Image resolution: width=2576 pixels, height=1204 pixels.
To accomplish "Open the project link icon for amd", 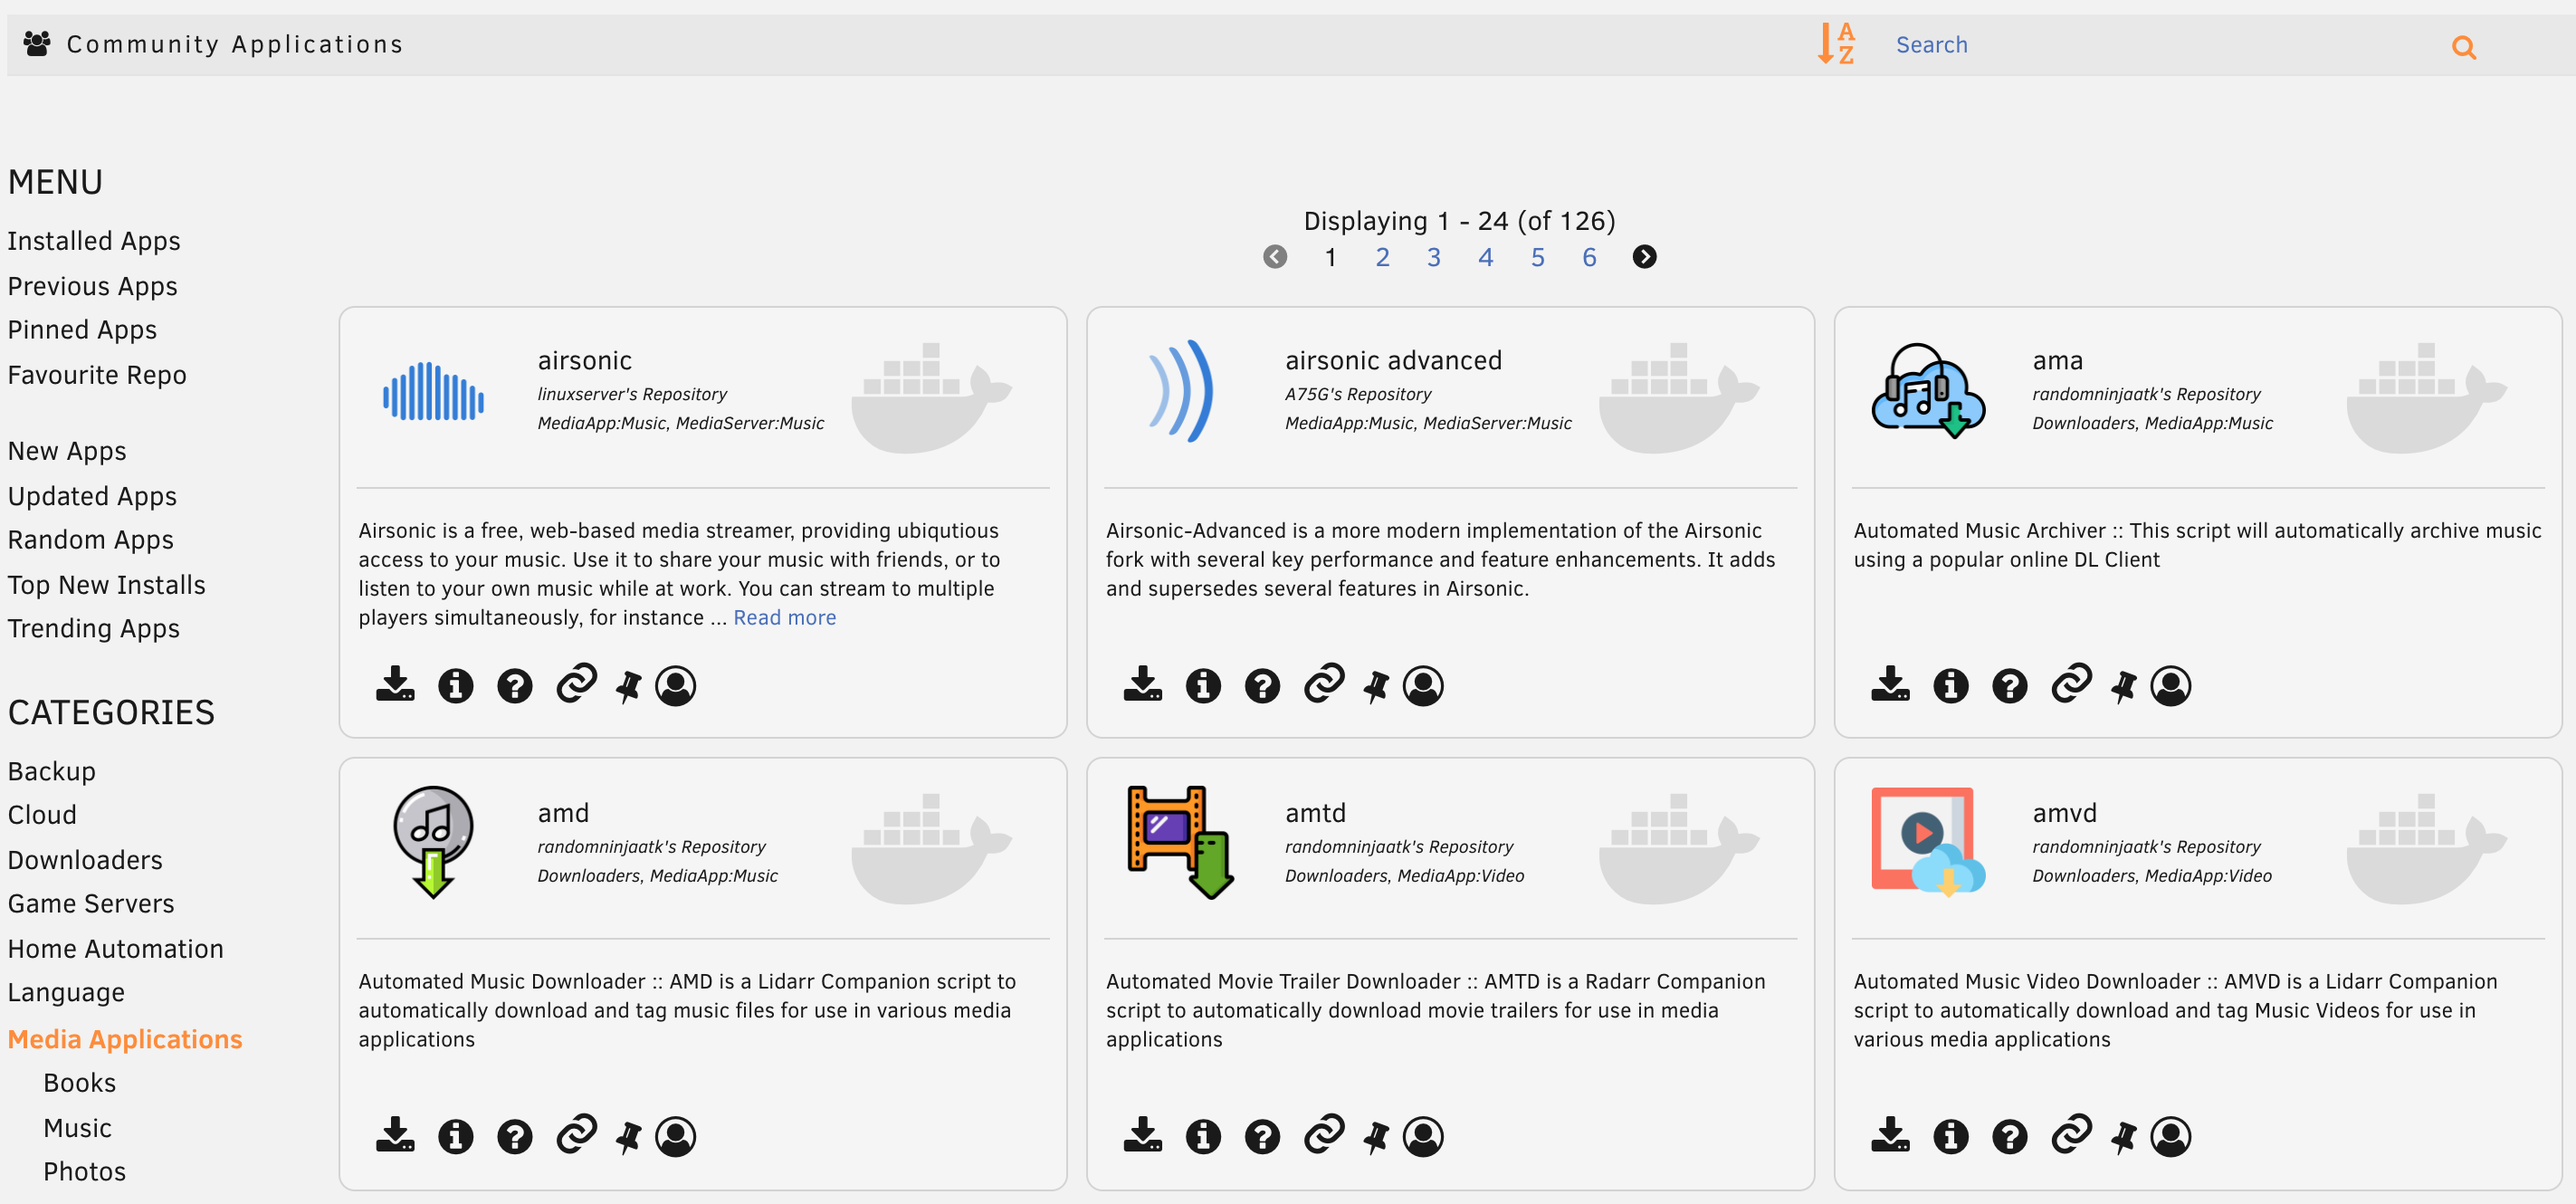I will pos(576,1135).
